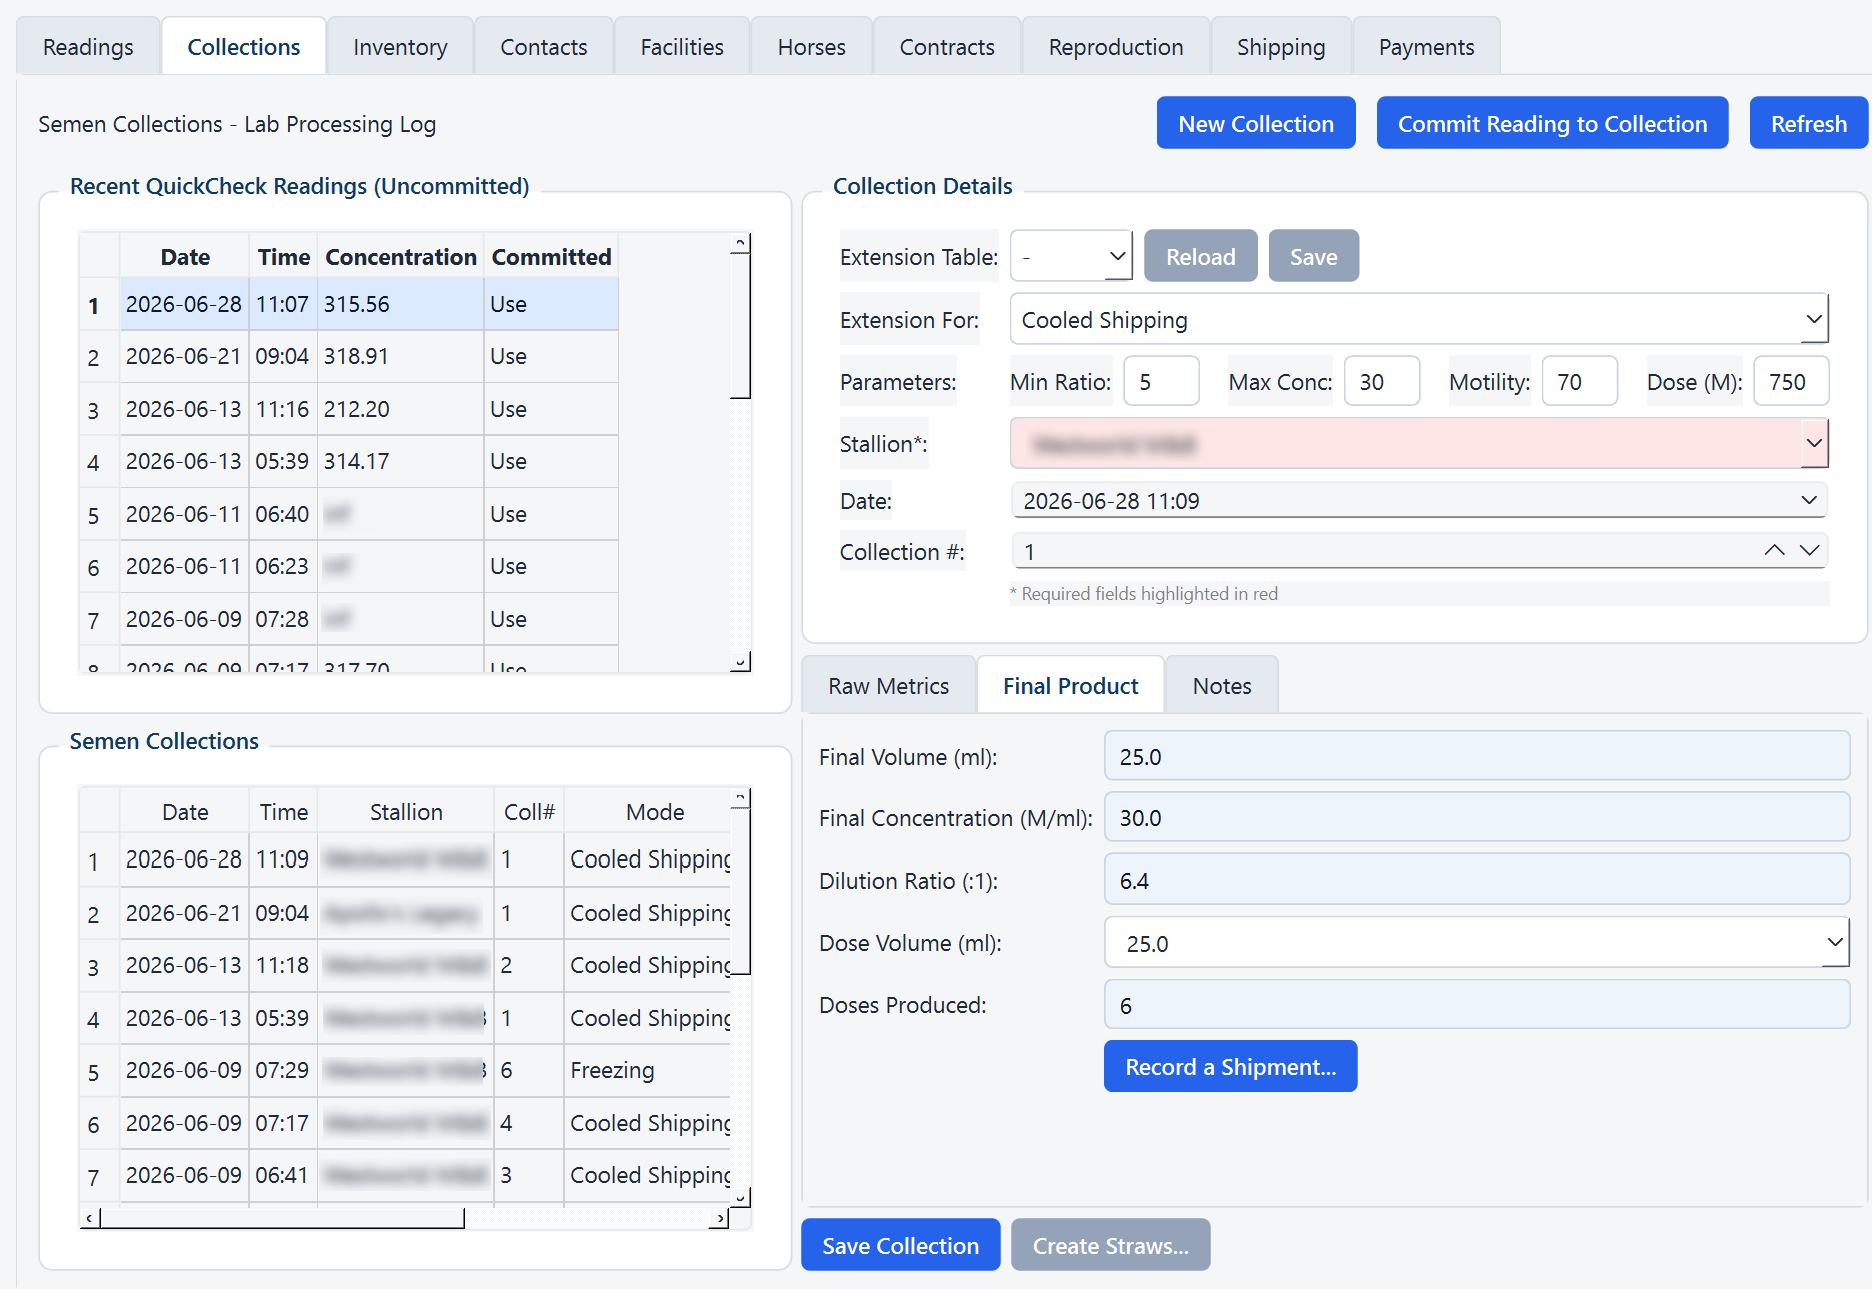Click the New Collection button
Viewport: 1872px width, 1289px height.
point(1256,123)
